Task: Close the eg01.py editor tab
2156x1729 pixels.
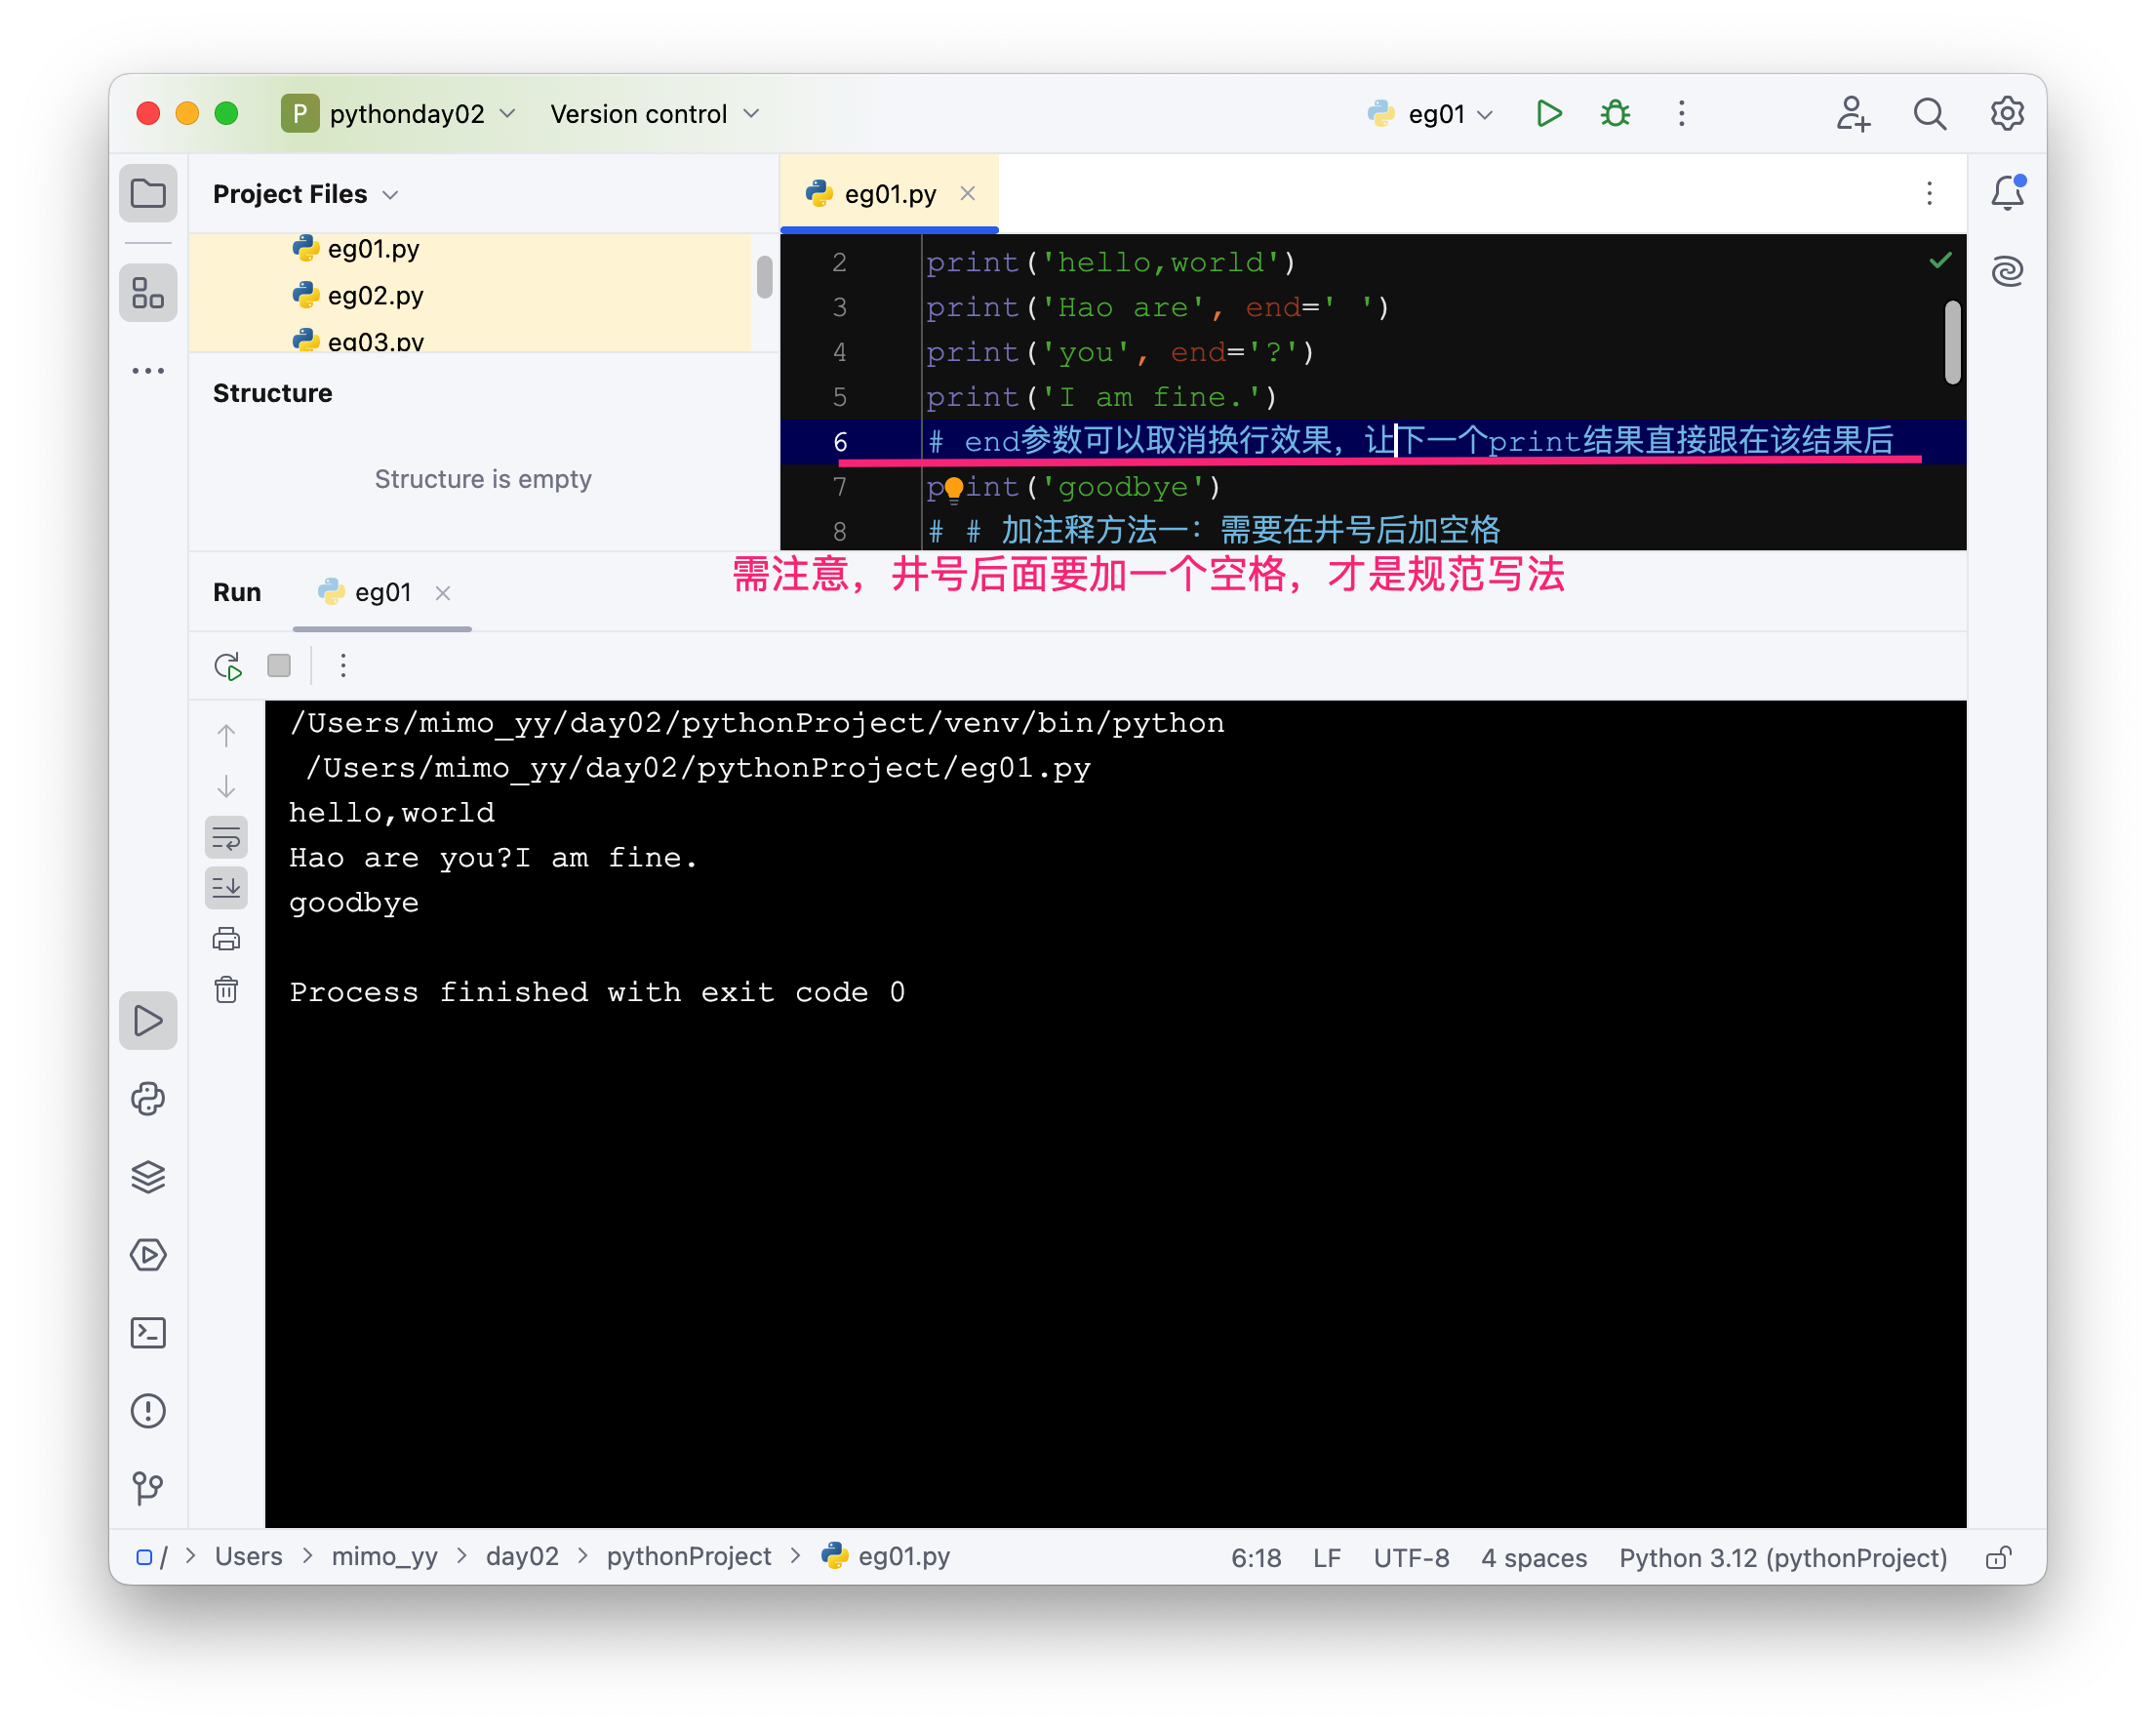Action: click(968, 193)
